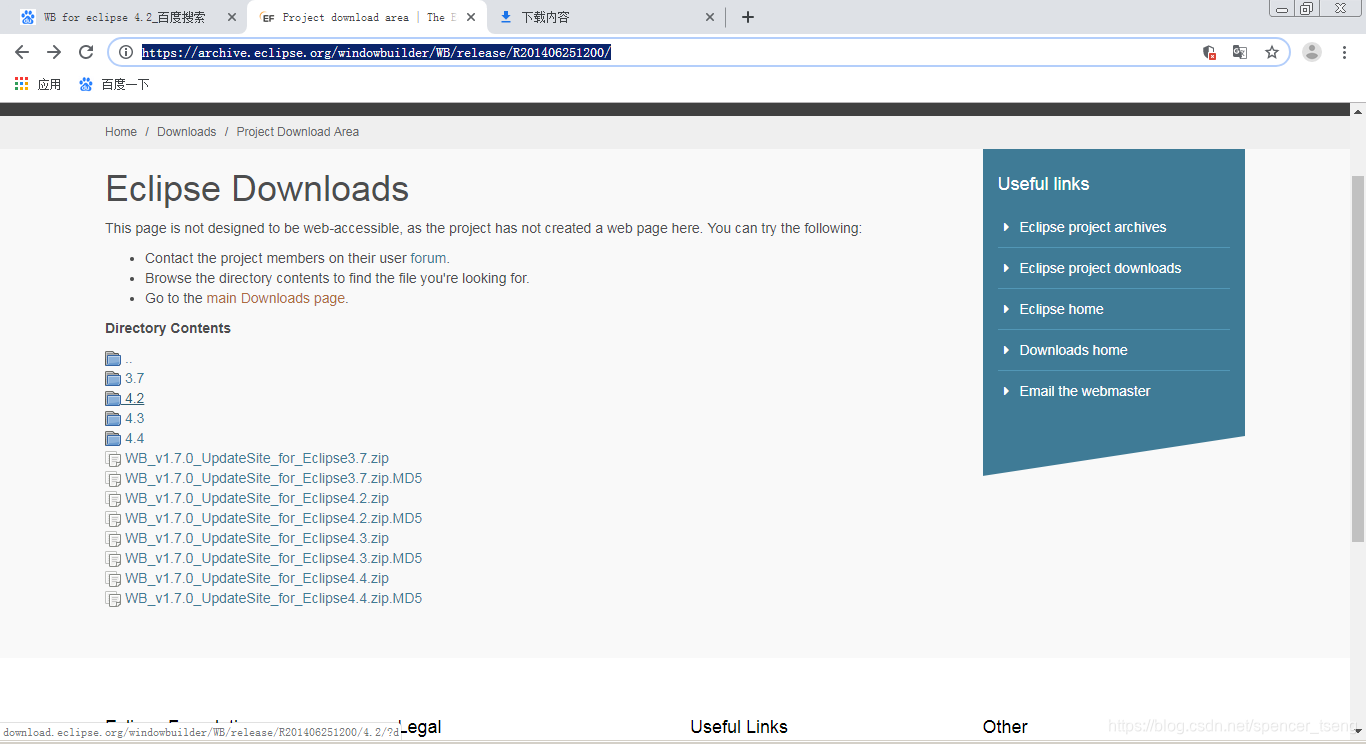The width and height of the screenshot is (1366, 744).
Task: Open Eclipse project archives link
Action: click(x=1093, y=228)
